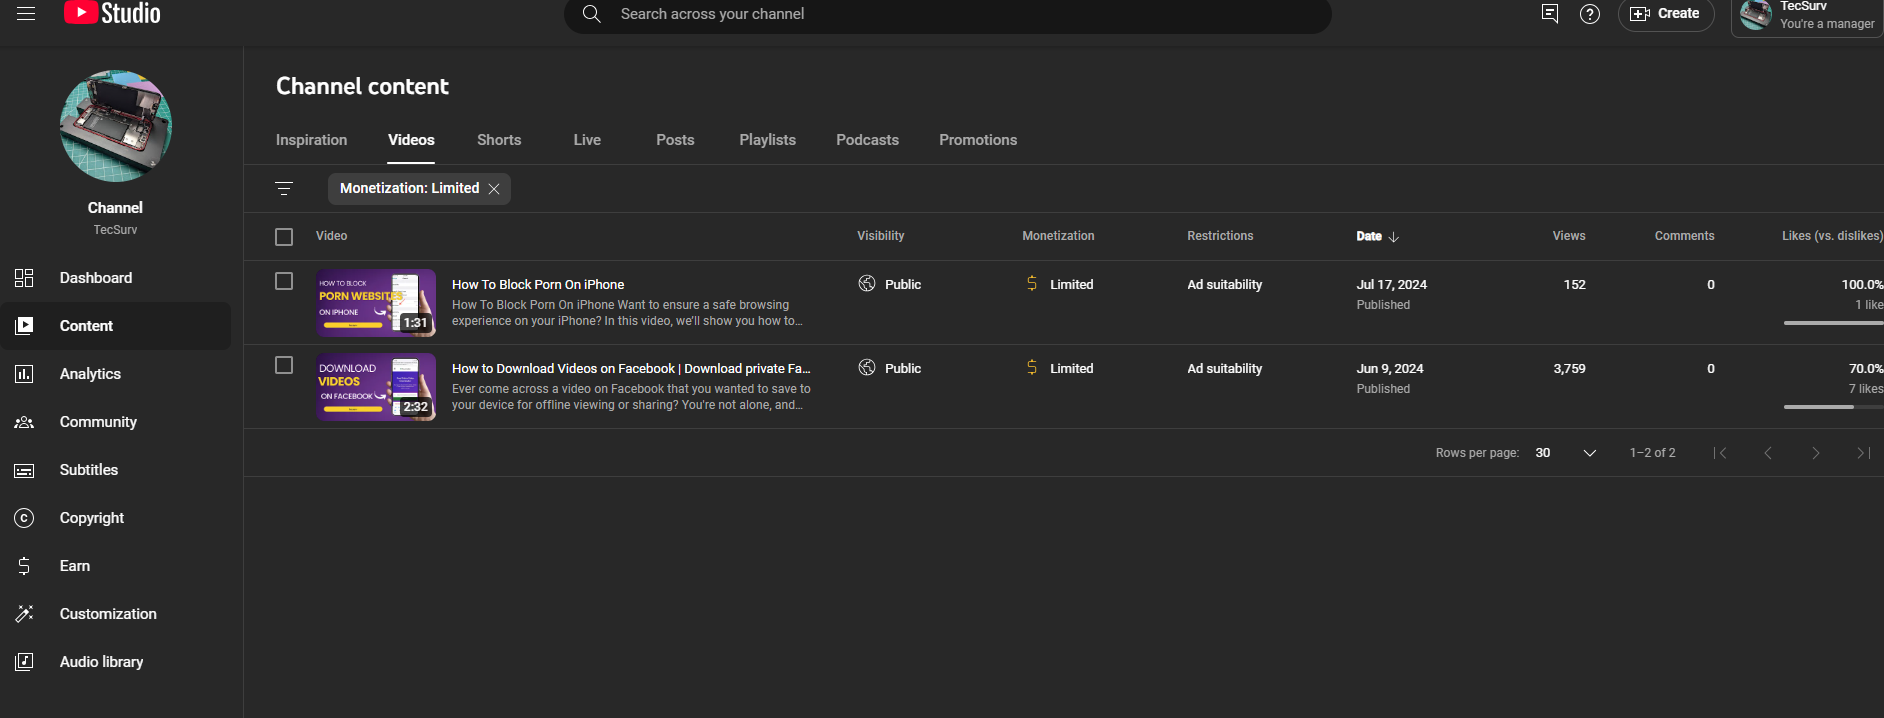Viewport: 1884px width, 718px height.
Task: Click the Copyright sidebar icon
Action: [x=24, y=518]
